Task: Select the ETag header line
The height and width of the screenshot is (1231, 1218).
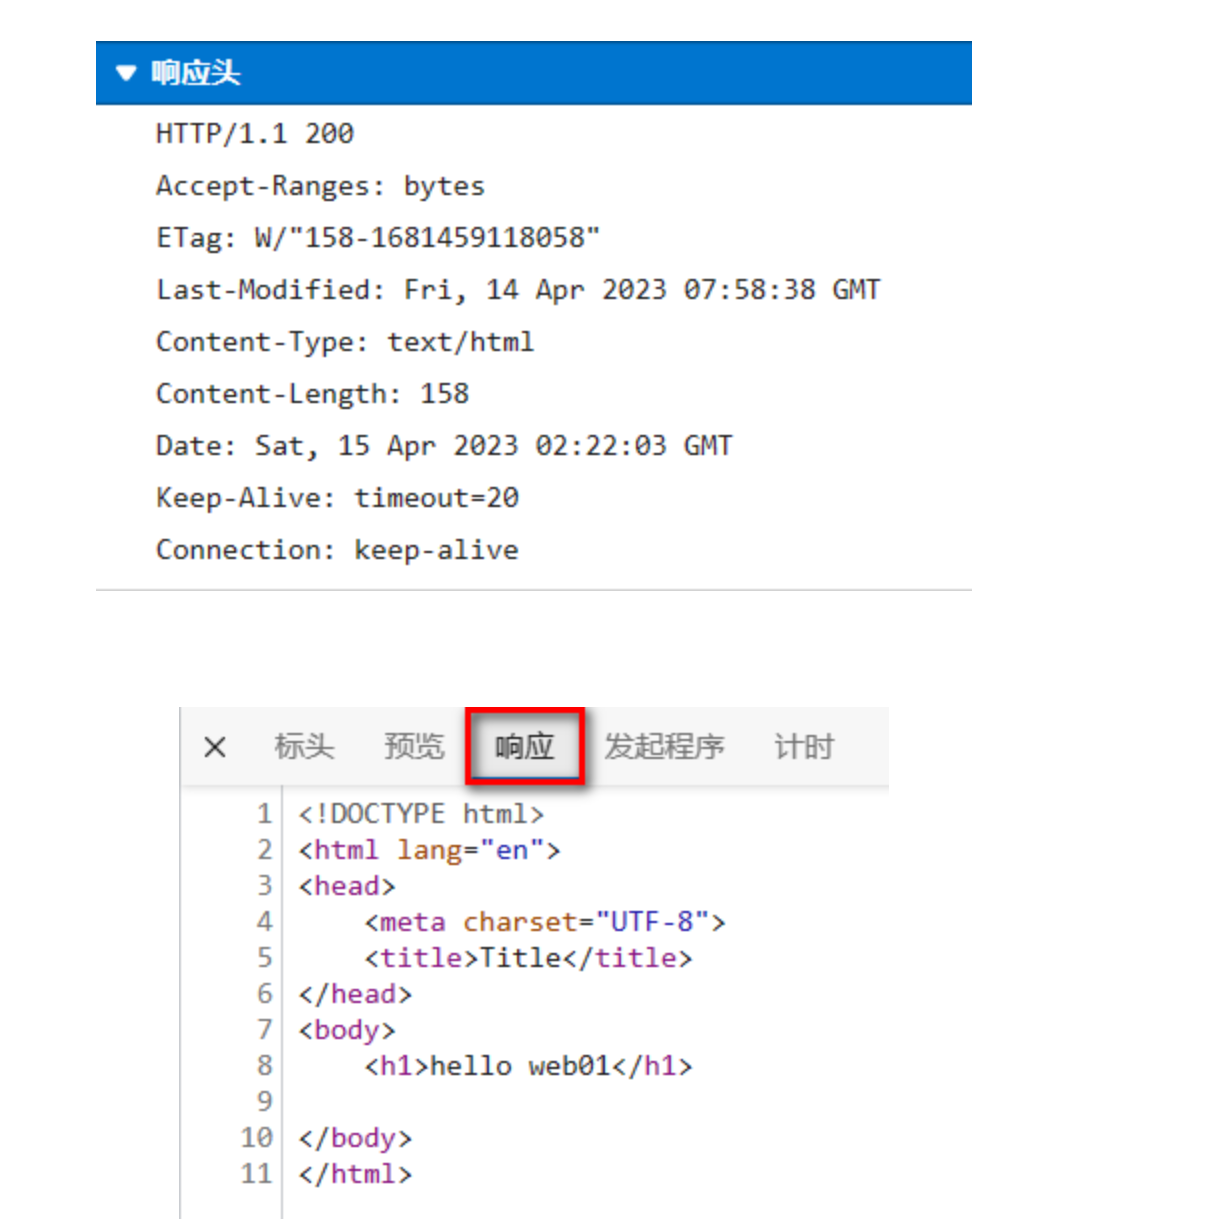Action: pos(378,238)
